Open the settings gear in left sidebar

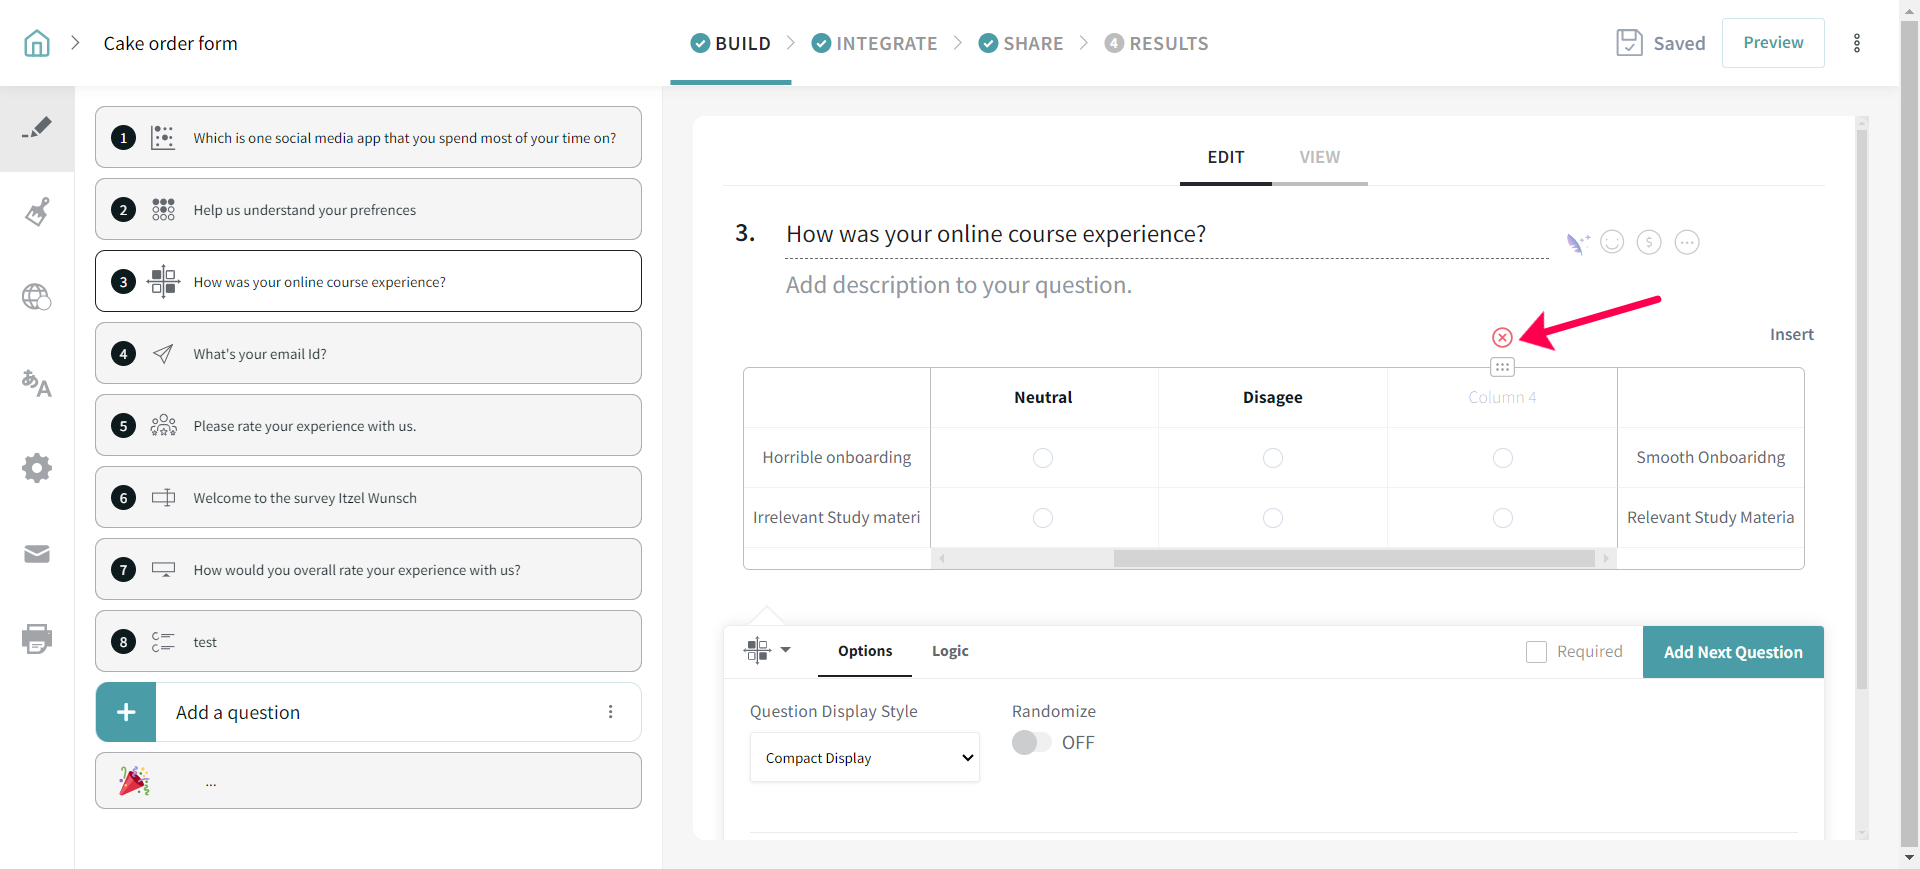coord(37,468)
